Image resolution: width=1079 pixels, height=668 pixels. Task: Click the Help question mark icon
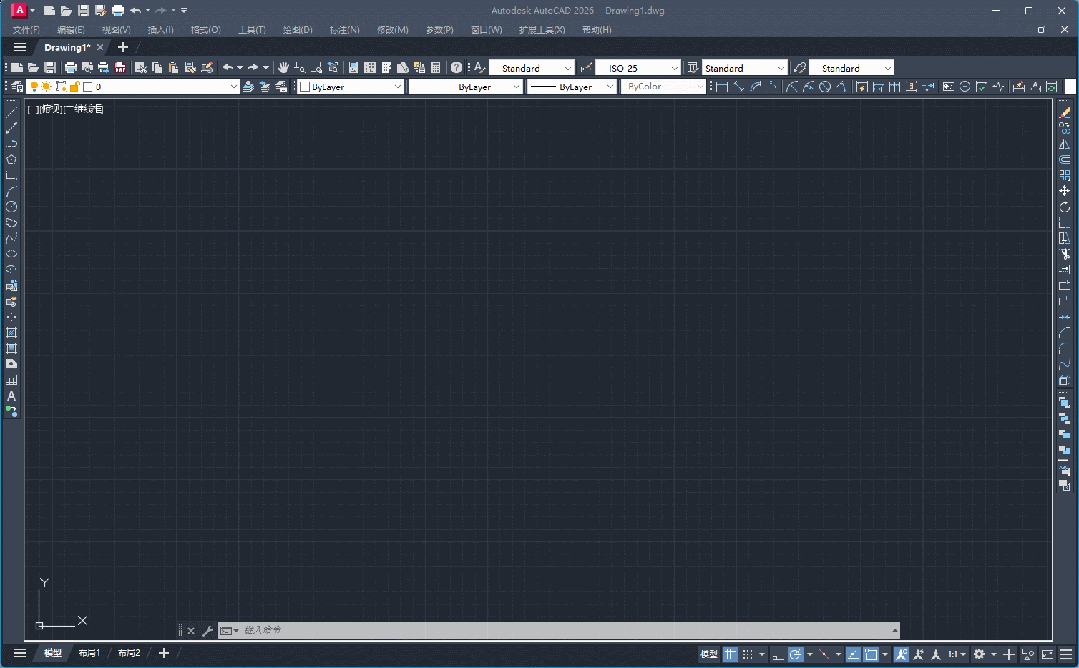coord(456,67)
